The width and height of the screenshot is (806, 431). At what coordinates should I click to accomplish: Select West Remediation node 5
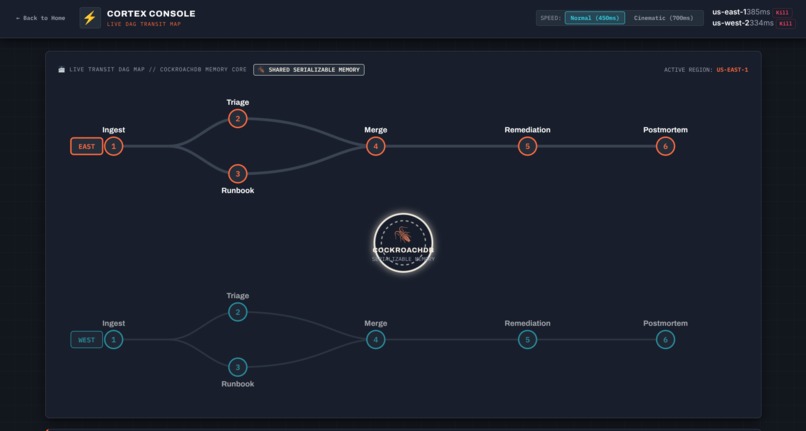[x=527, y=340]
